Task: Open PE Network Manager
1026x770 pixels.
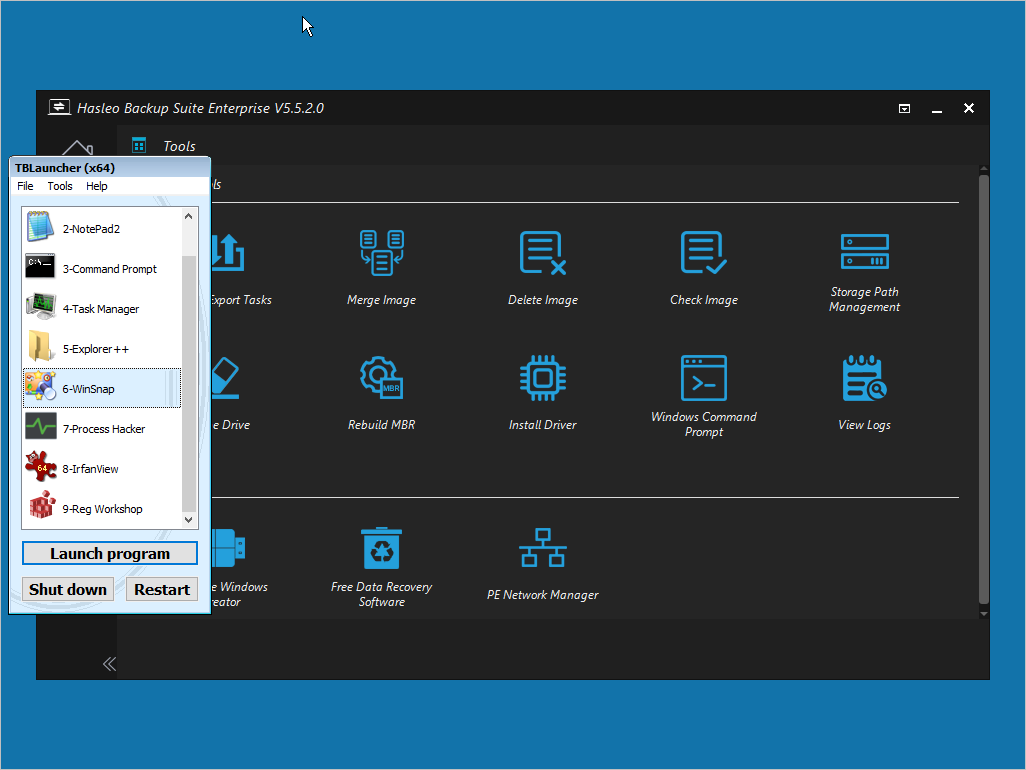Action: [542, 564]
